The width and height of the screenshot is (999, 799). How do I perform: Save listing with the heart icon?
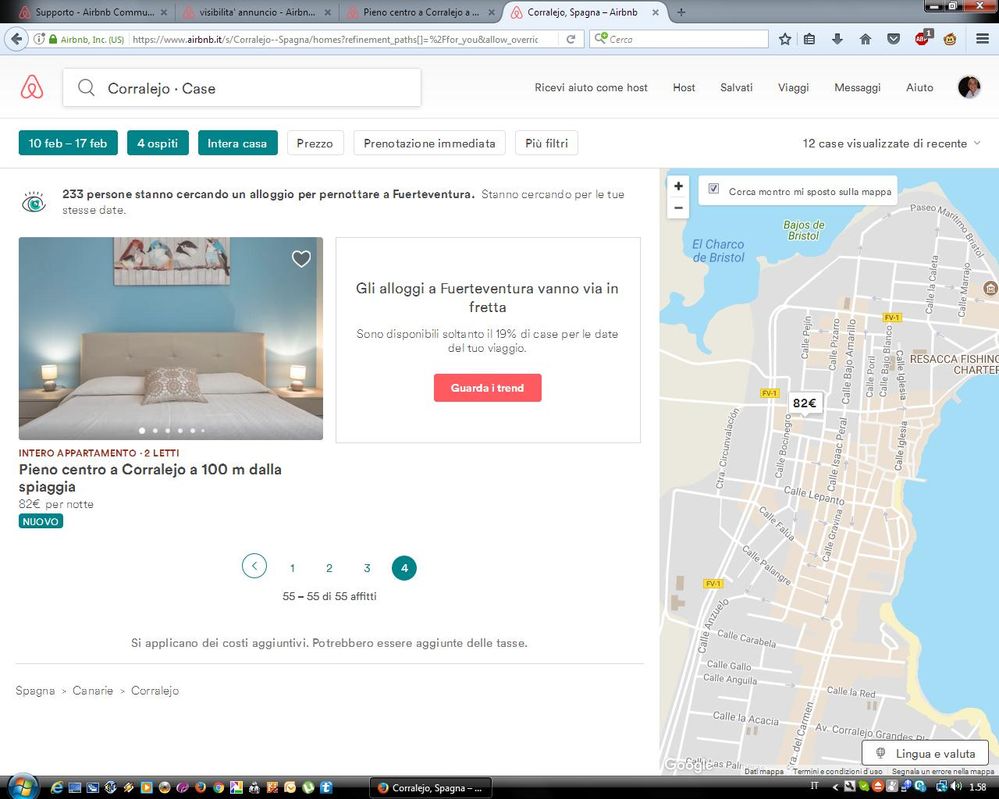(301, 259)
